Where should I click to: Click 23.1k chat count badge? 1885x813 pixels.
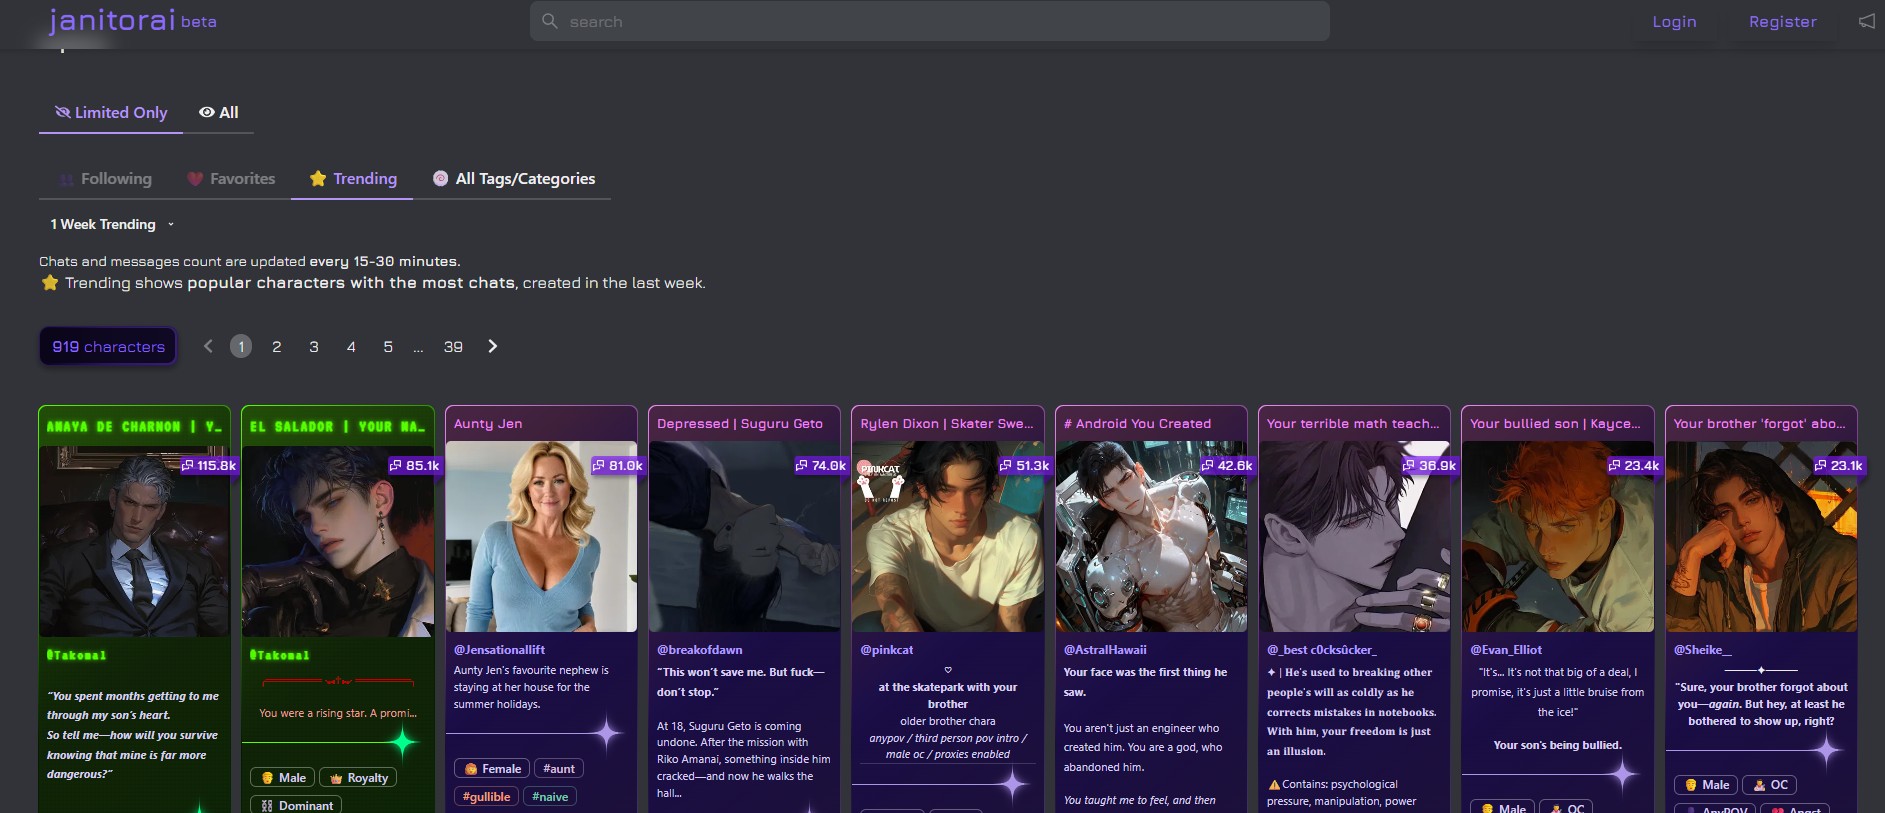[x=1838, y=465]
